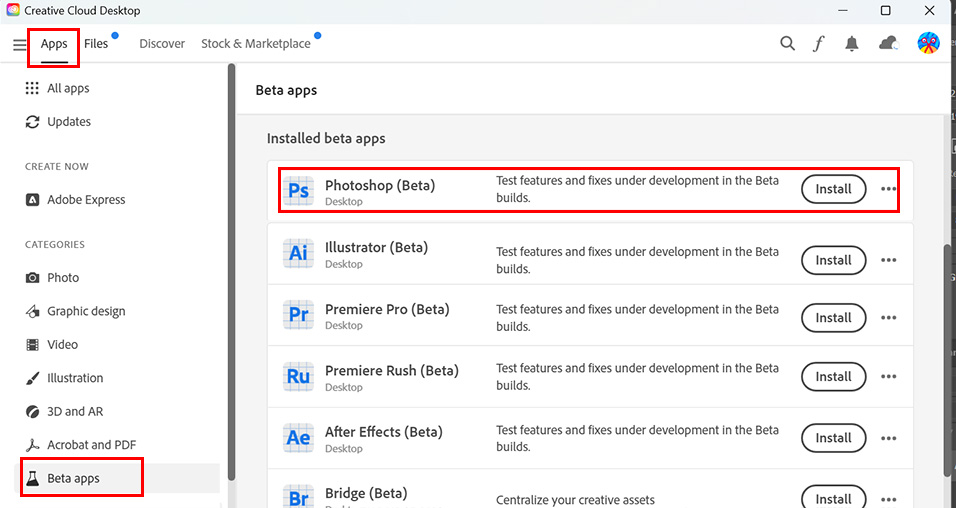Open the user account avatar
The height and width of the screenshot is (508, 956).
[929, 44]
